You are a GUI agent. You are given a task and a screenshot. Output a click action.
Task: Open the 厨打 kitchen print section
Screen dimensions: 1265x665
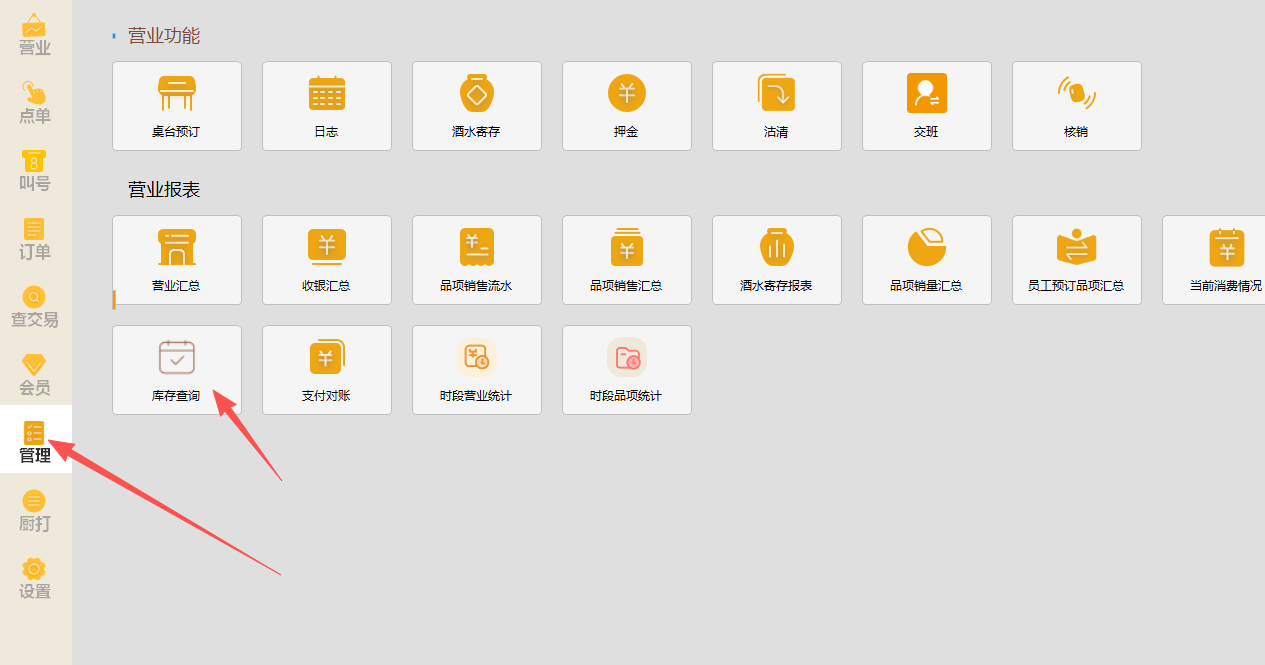(x=35, y=511)
